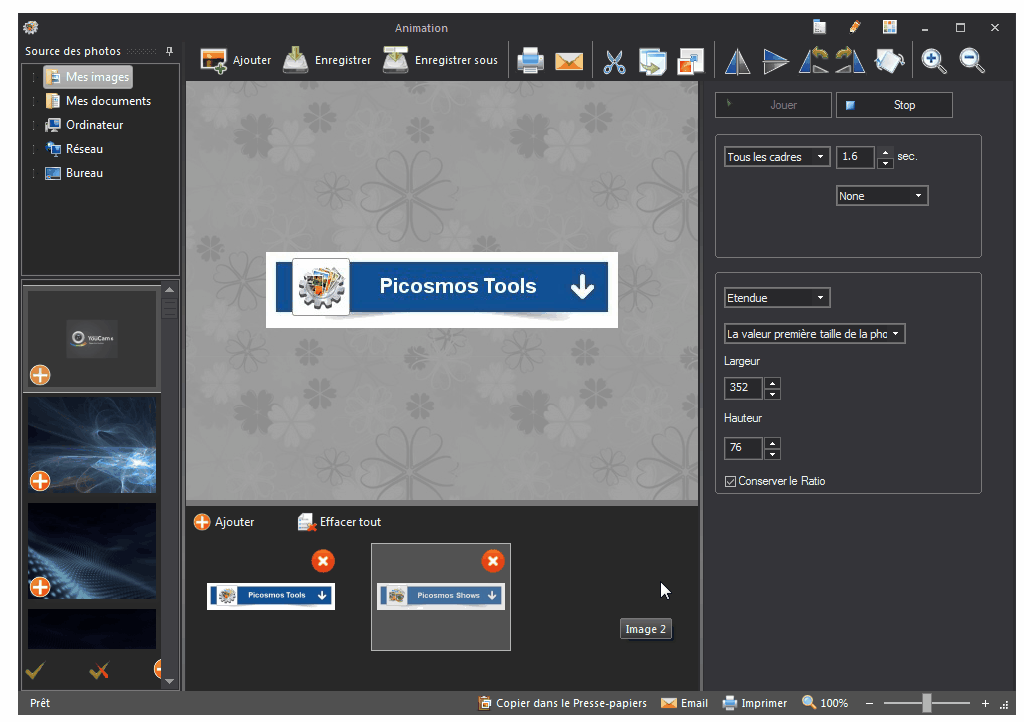Expand the Mes documents tree node
Viewport: 1024px width, 722px height.
pos(33,101)
